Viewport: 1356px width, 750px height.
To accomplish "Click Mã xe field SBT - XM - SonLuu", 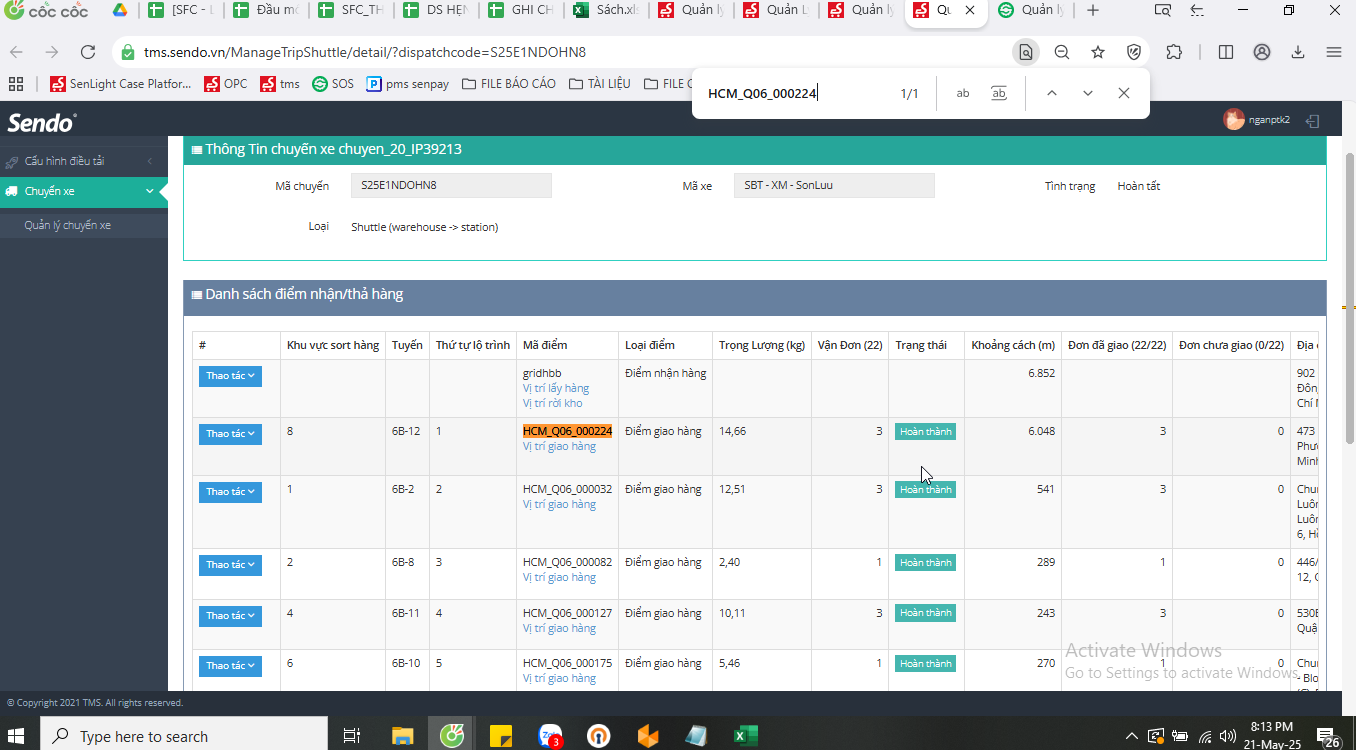I will [x=834, y=186].
